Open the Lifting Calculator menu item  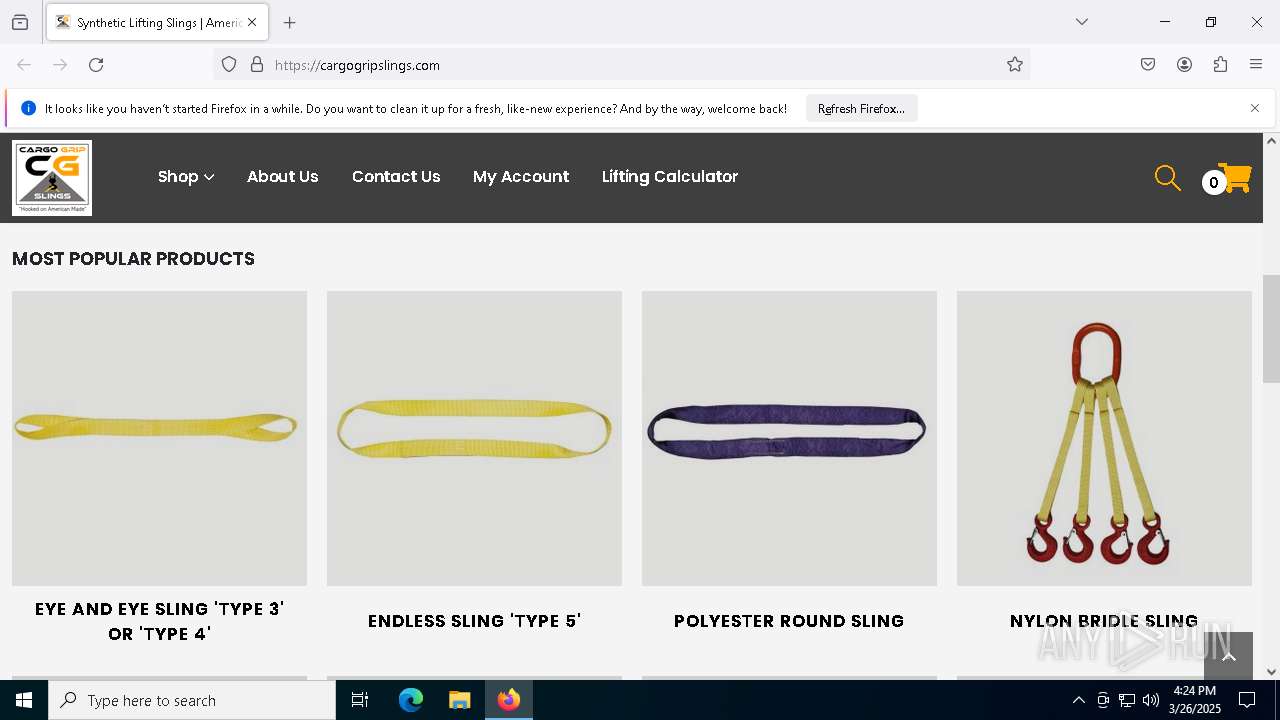coord(670,177)
